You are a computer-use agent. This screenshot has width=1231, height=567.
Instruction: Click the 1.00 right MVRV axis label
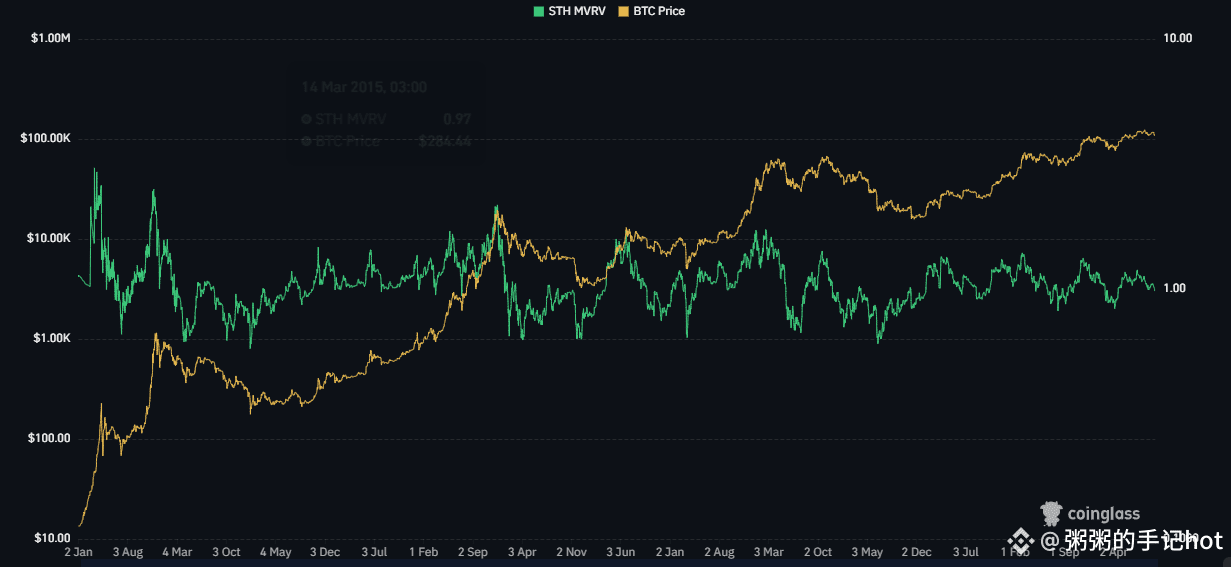coord(1178,288)
